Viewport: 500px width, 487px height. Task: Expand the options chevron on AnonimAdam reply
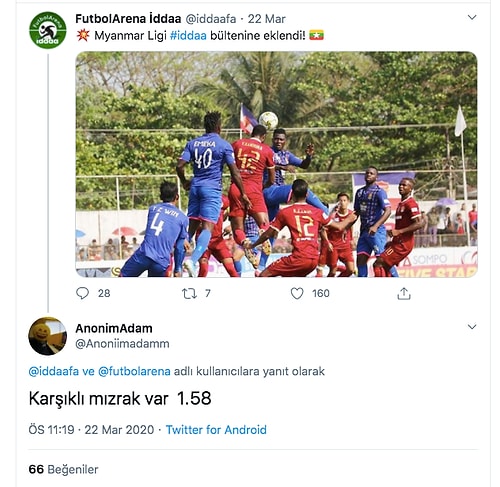(472, 327)
